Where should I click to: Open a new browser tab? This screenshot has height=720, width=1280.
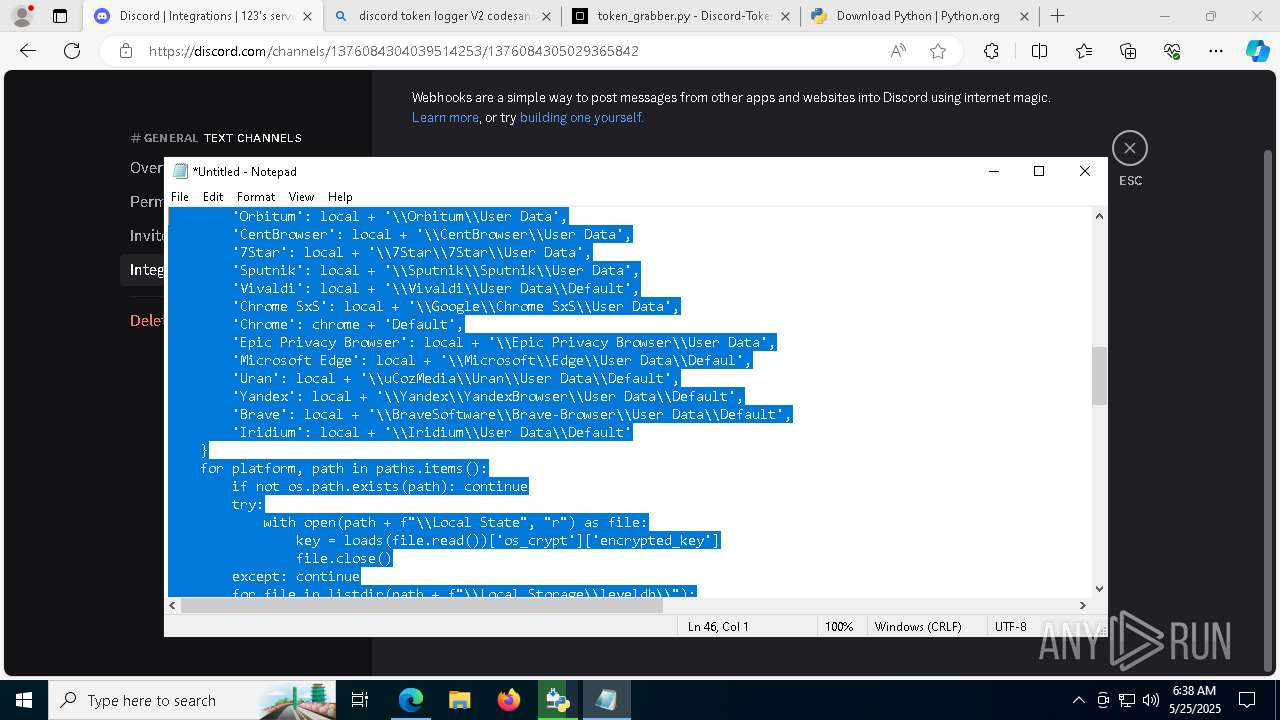(1057, 16)
